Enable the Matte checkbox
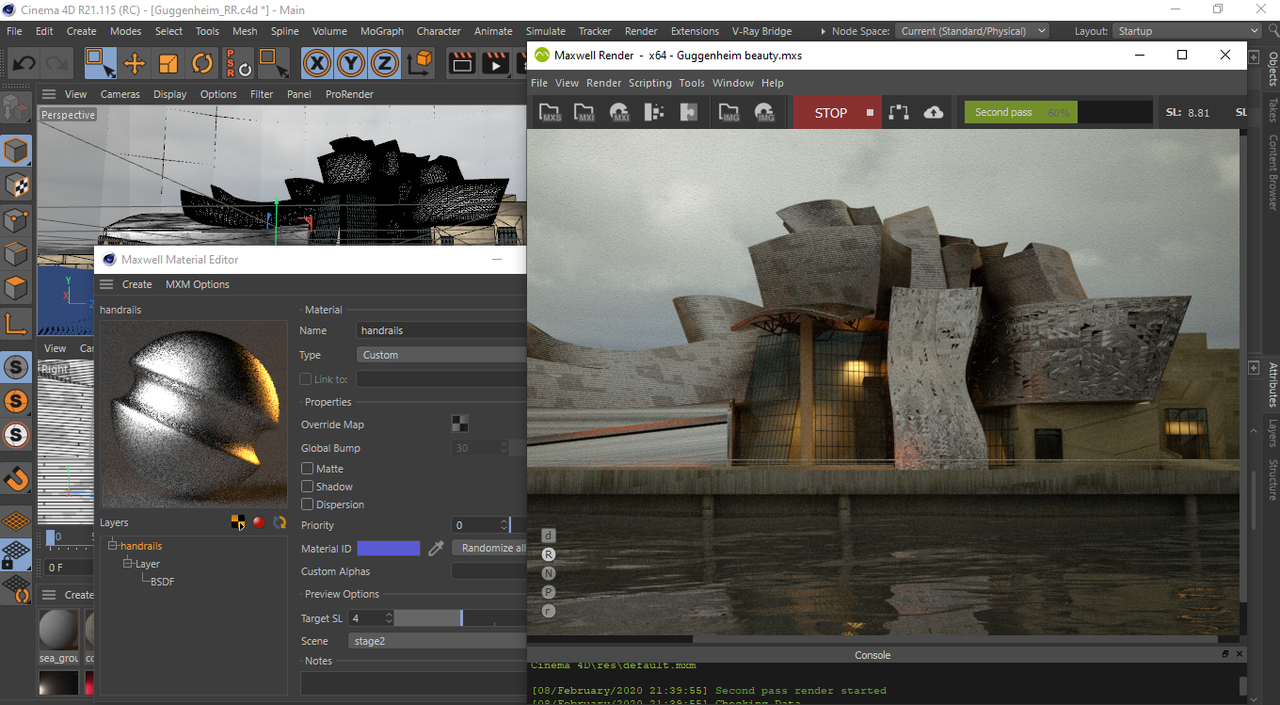 [307, 468]
